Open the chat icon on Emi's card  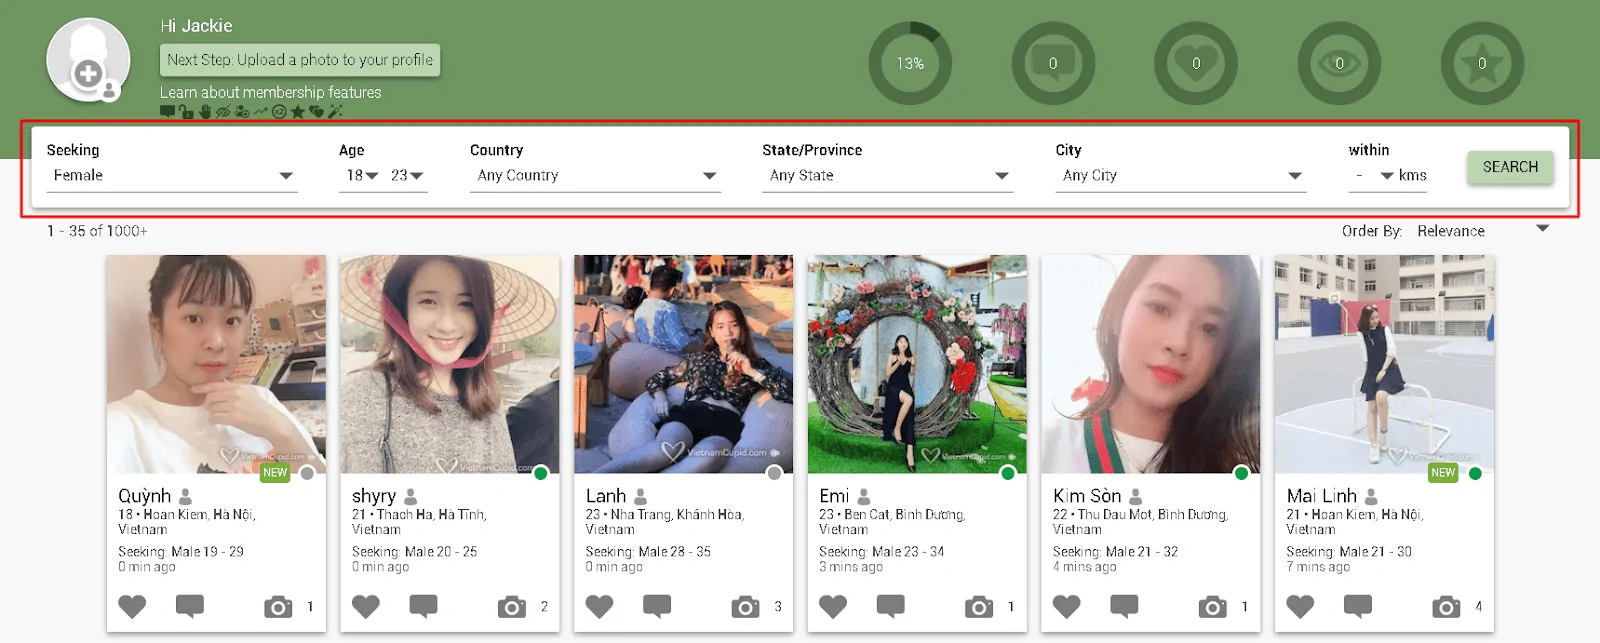[891, 606]
